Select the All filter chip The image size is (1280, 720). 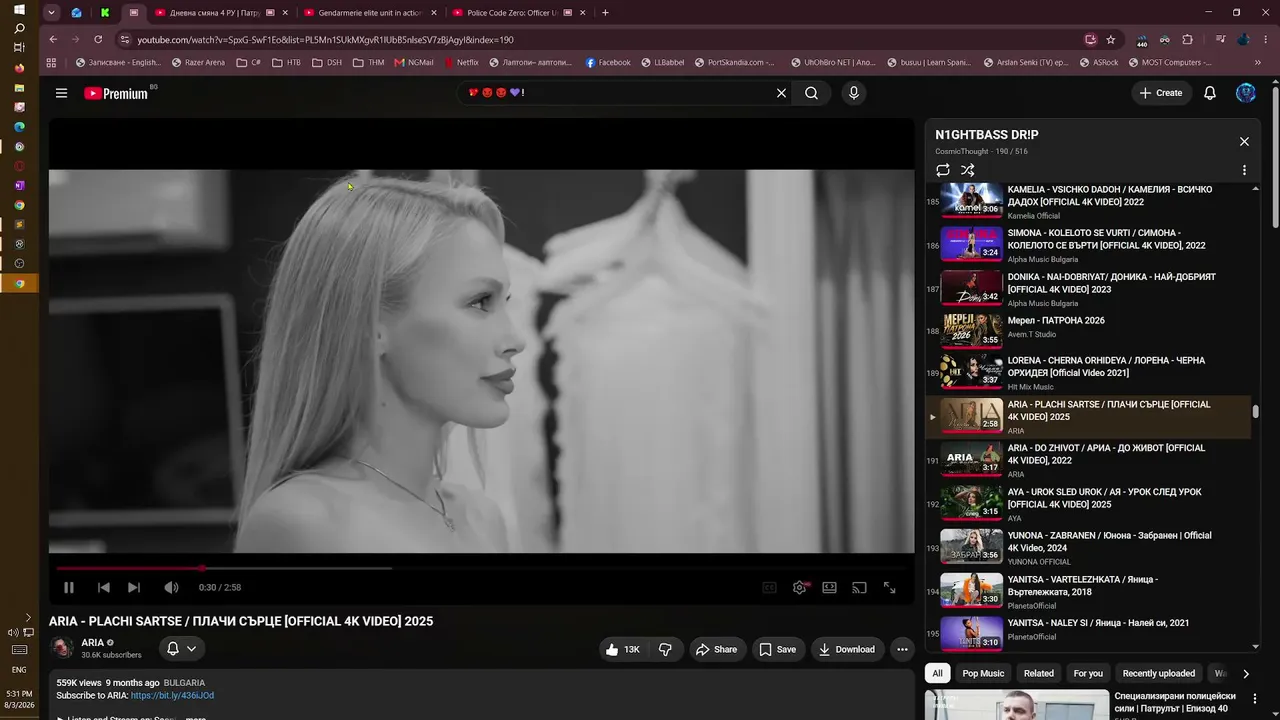click(937, 674)
